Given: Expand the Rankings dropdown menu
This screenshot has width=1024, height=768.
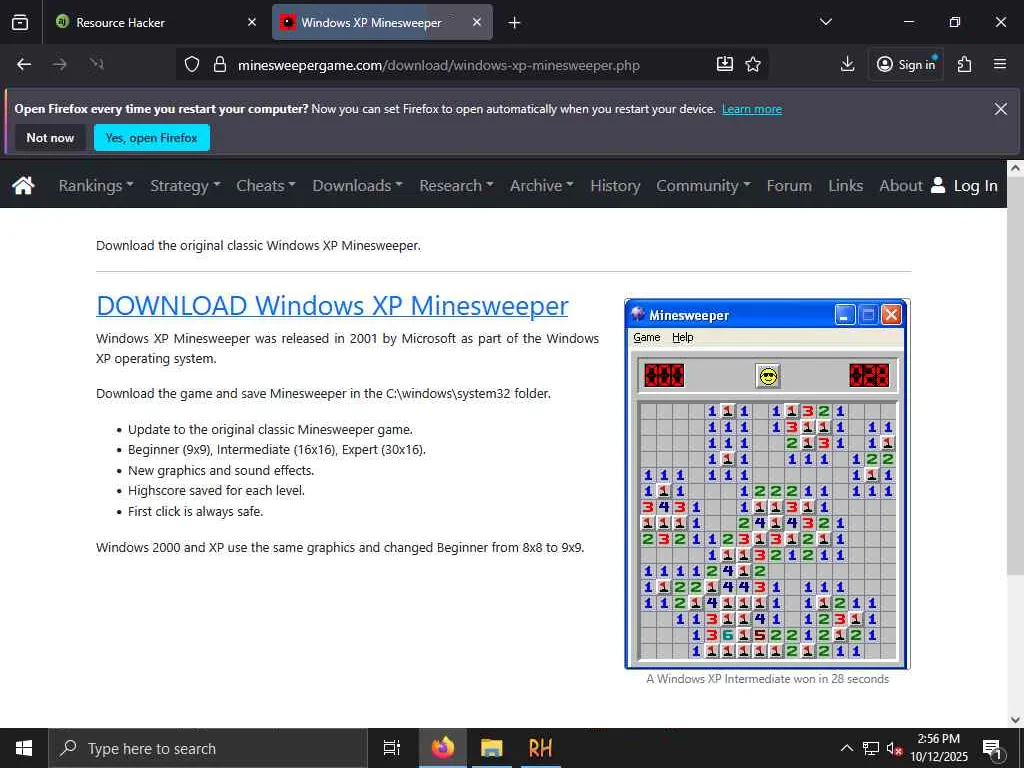Looking at the screenshot, I should point(96,185).
